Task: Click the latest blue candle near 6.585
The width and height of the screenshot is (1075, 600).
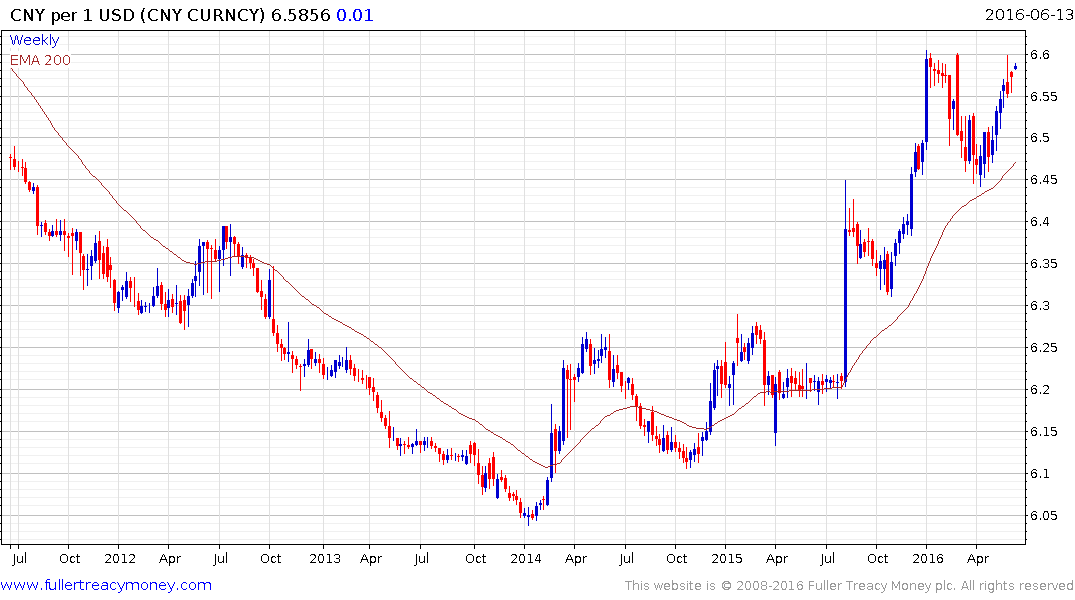Action: point(1015,67)
